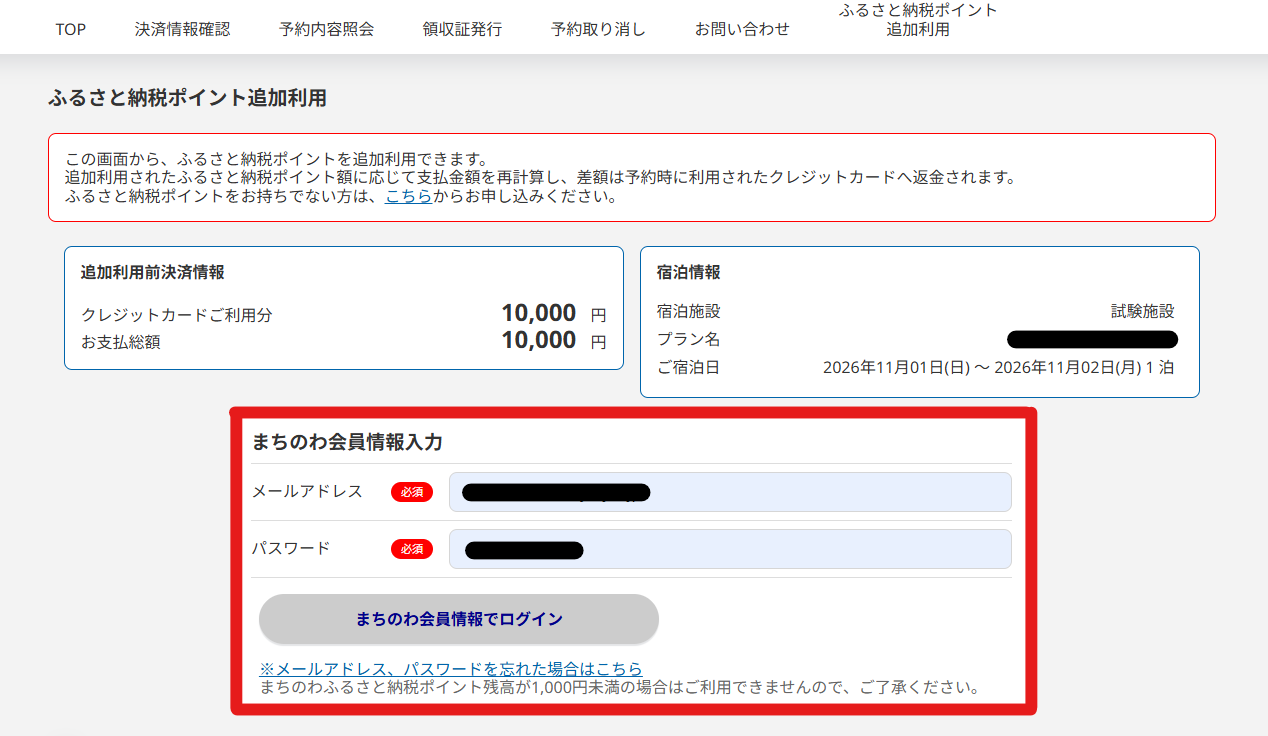Select the 試験施設 facility name
This screenshot has height=736, width=1268.
pyautogui.click(x=1143, y=311)
